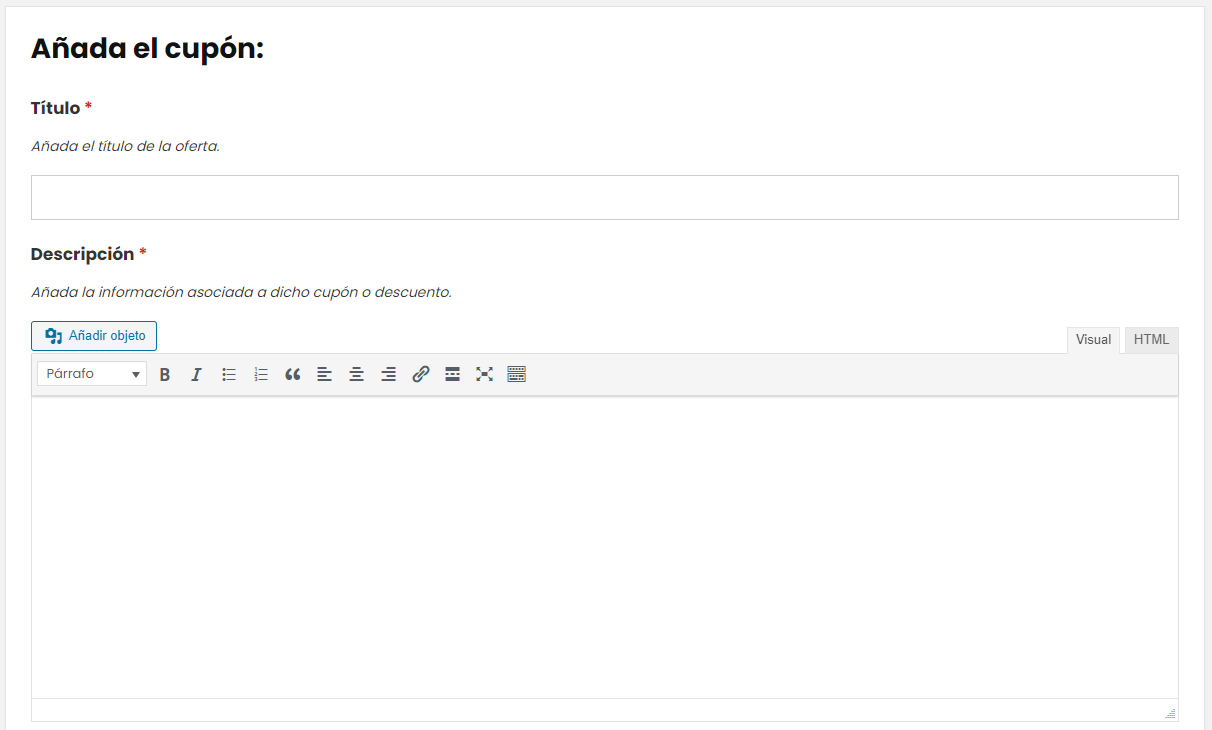Toggle bold formatting in the editor
Screen dimensions: 1212x730
tap(165, 374)
